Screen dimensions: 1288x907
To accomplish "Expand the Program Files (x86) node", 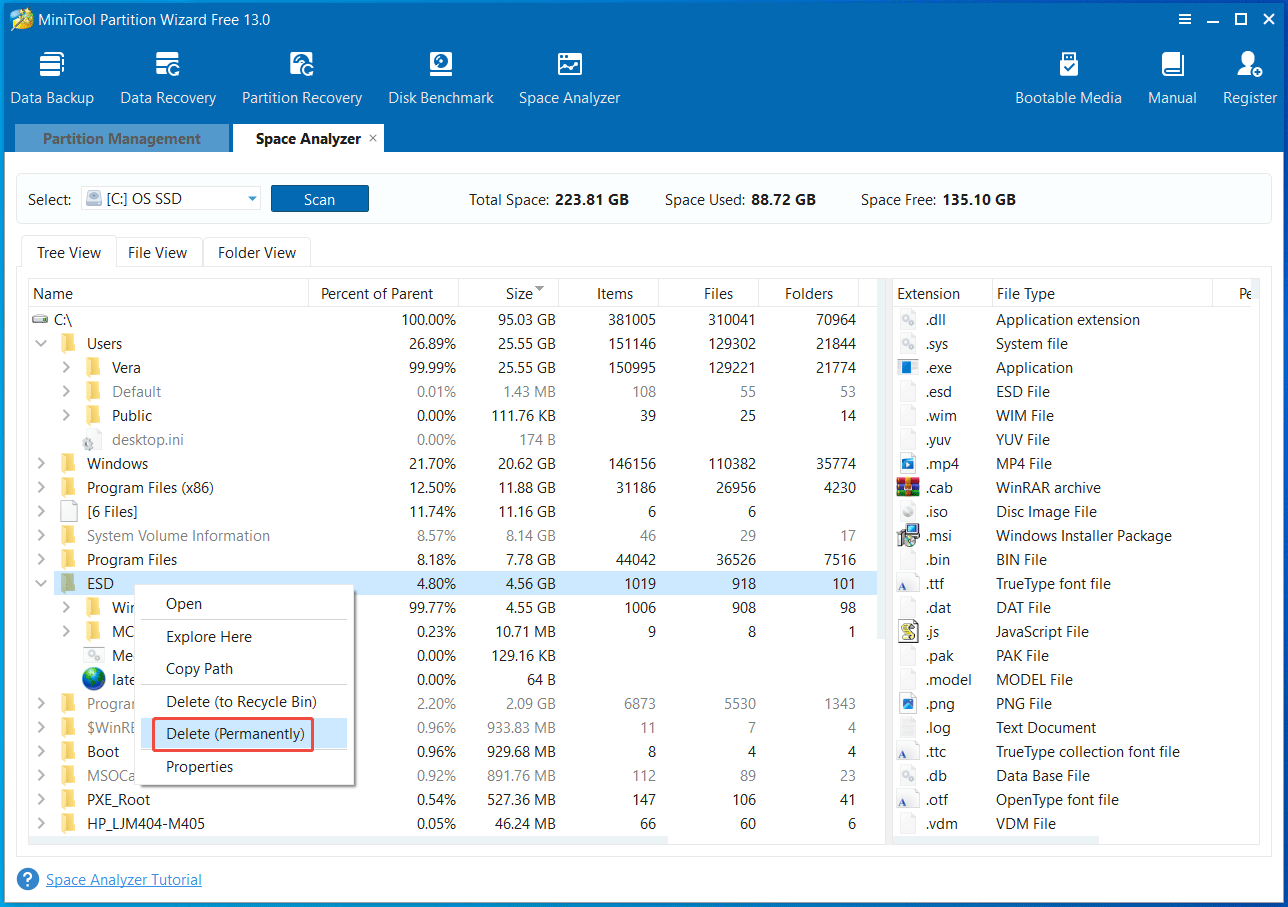I will (41, 487).
